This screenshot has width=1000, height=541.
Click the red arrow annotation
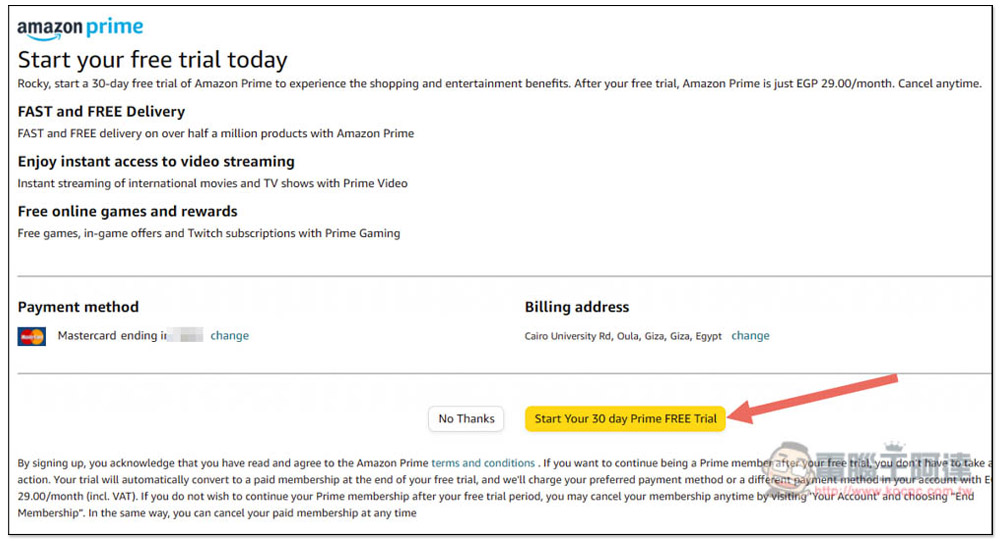(x=812, y=399)
